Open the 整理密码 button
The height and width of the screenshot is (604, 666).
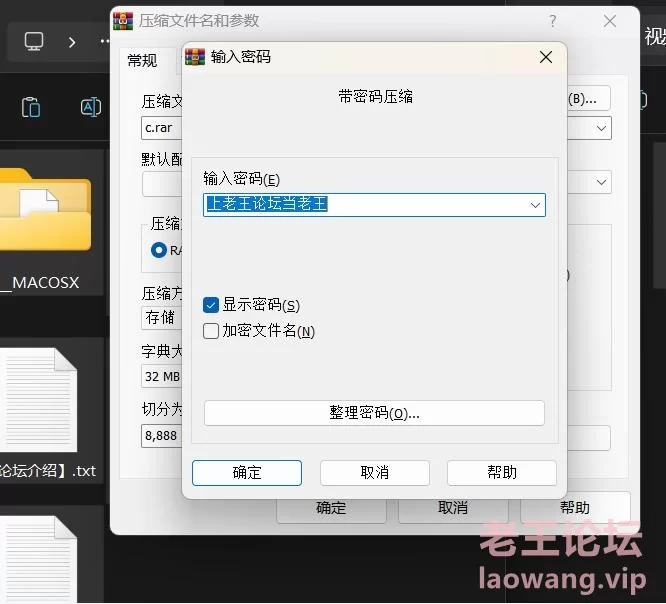(374, 413)
